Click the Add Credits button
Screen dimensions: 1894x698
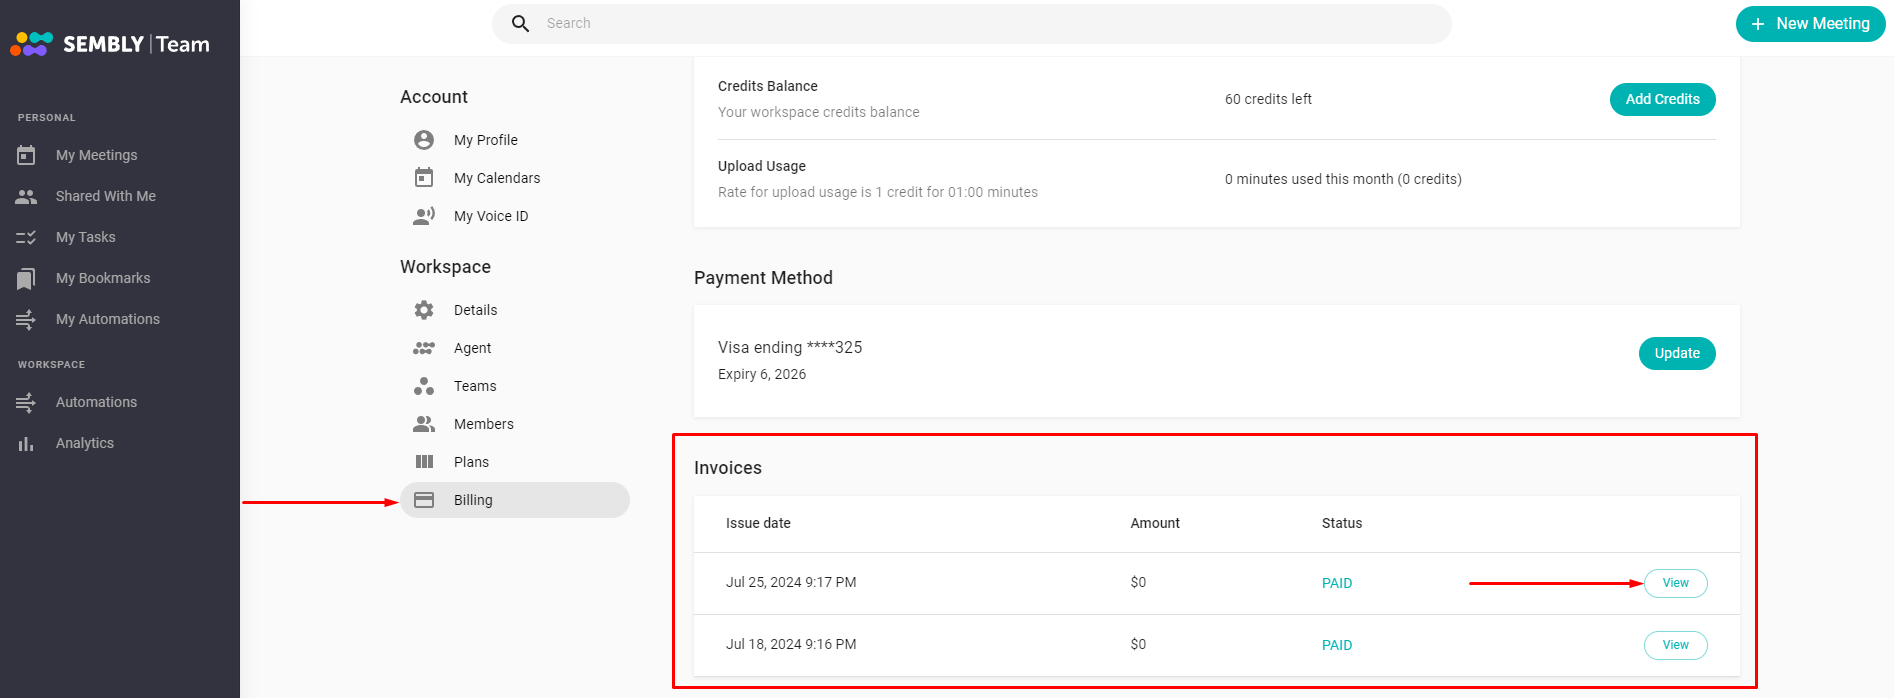1662,99
